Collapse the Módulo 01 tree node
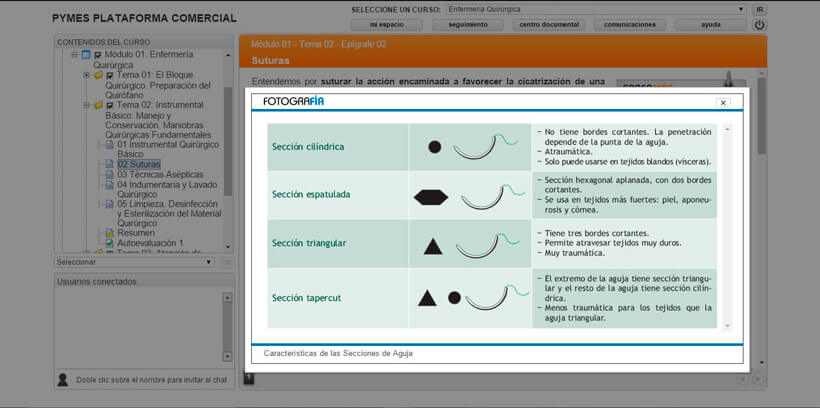The image size is (820, 408). tap(74, 54)
